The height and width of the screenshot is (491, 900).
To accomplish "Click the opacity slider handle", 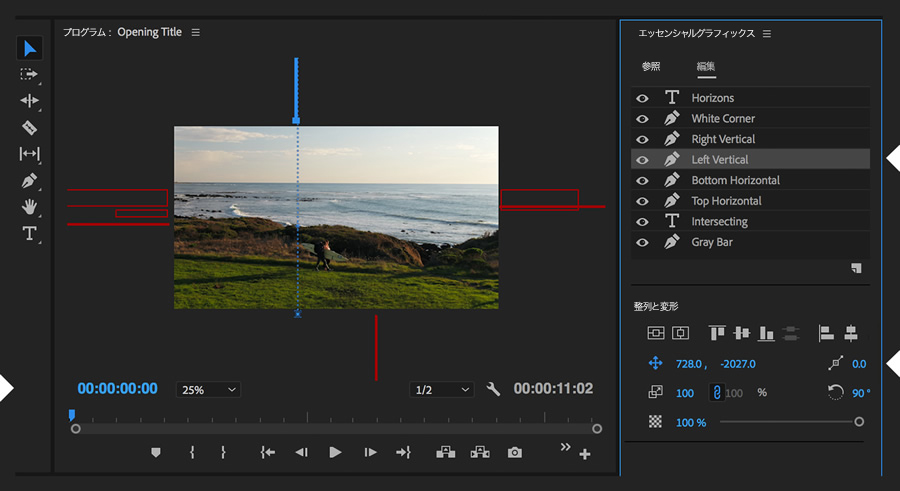I will click(858, 422).
